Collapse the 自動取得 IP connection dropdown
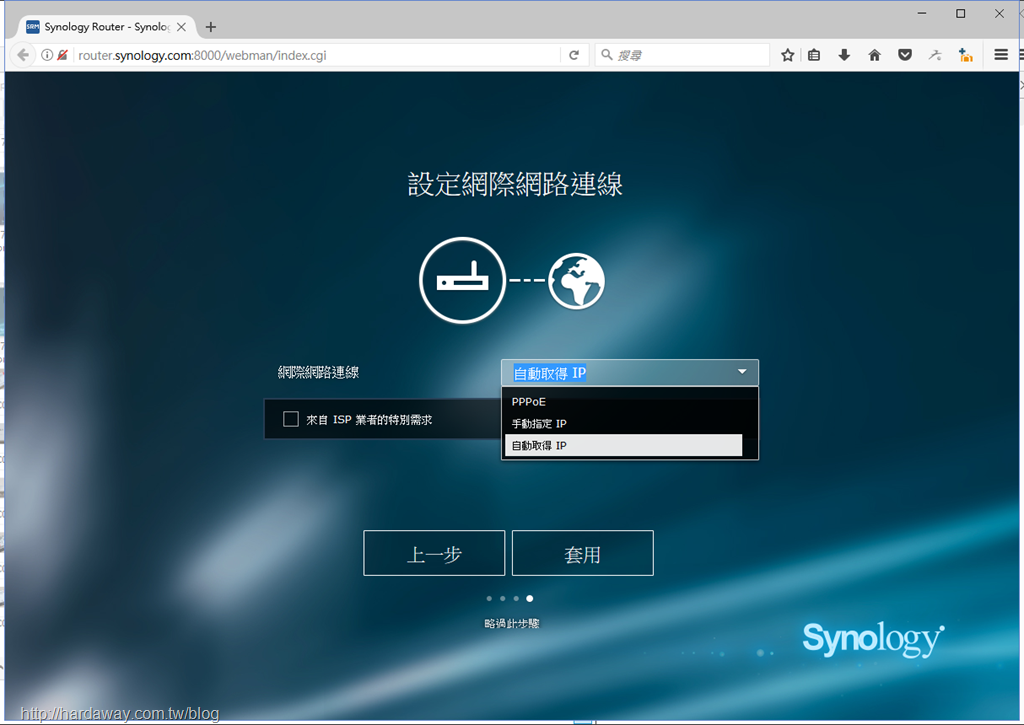Screen dimensions: 1024x725 point(630,372)
